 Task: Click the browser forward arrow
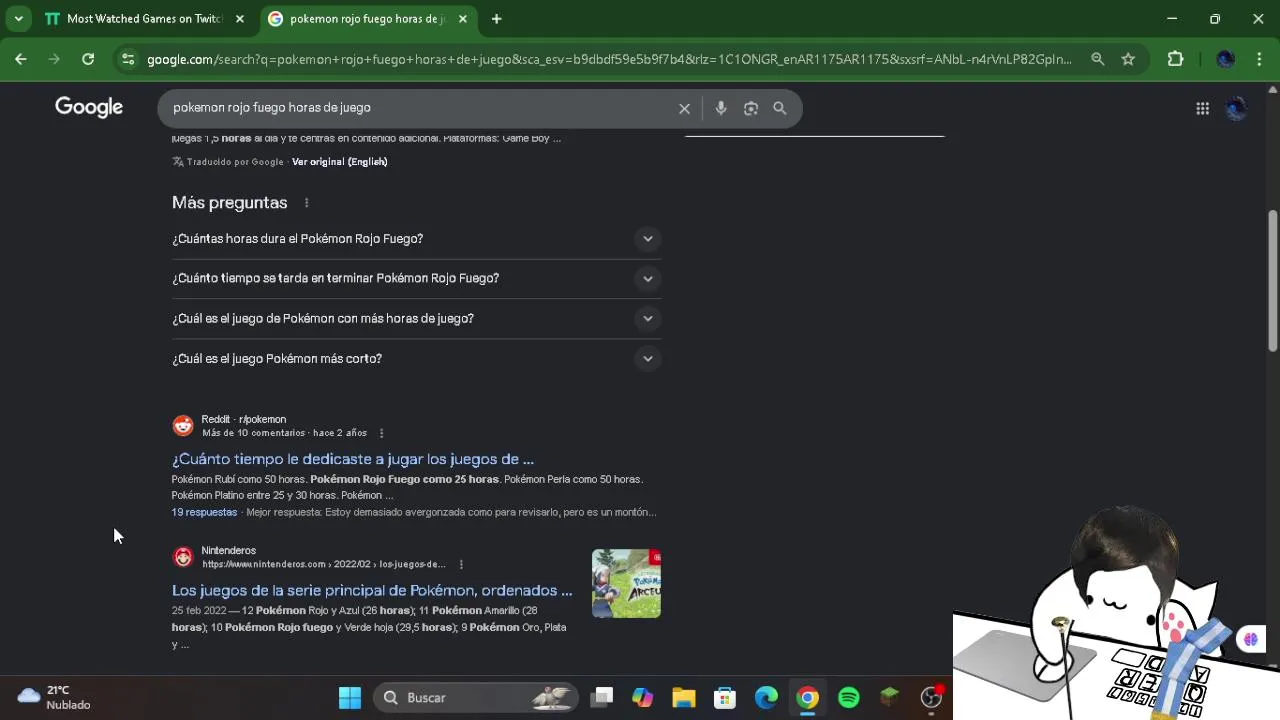pos(54,59)
